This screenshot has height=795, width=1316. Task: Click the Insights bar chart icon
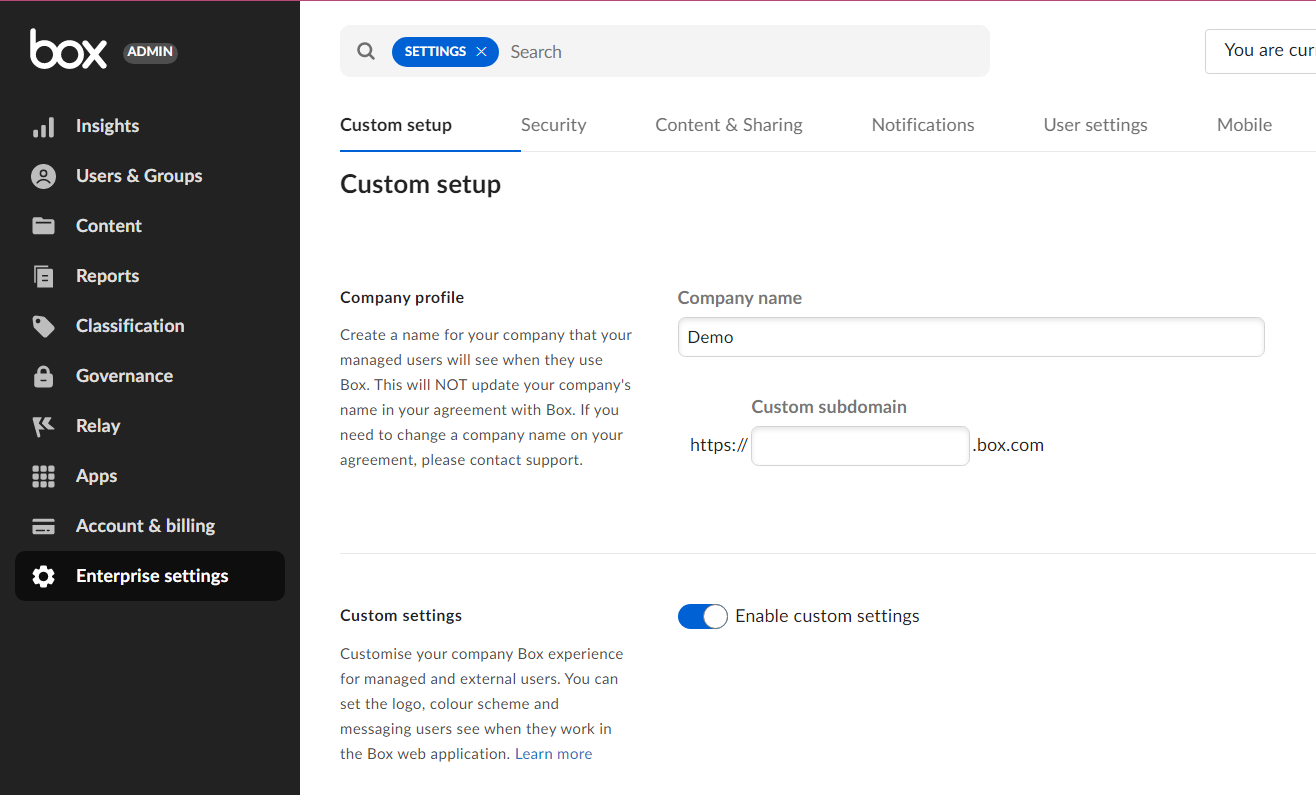click(43, 127)
